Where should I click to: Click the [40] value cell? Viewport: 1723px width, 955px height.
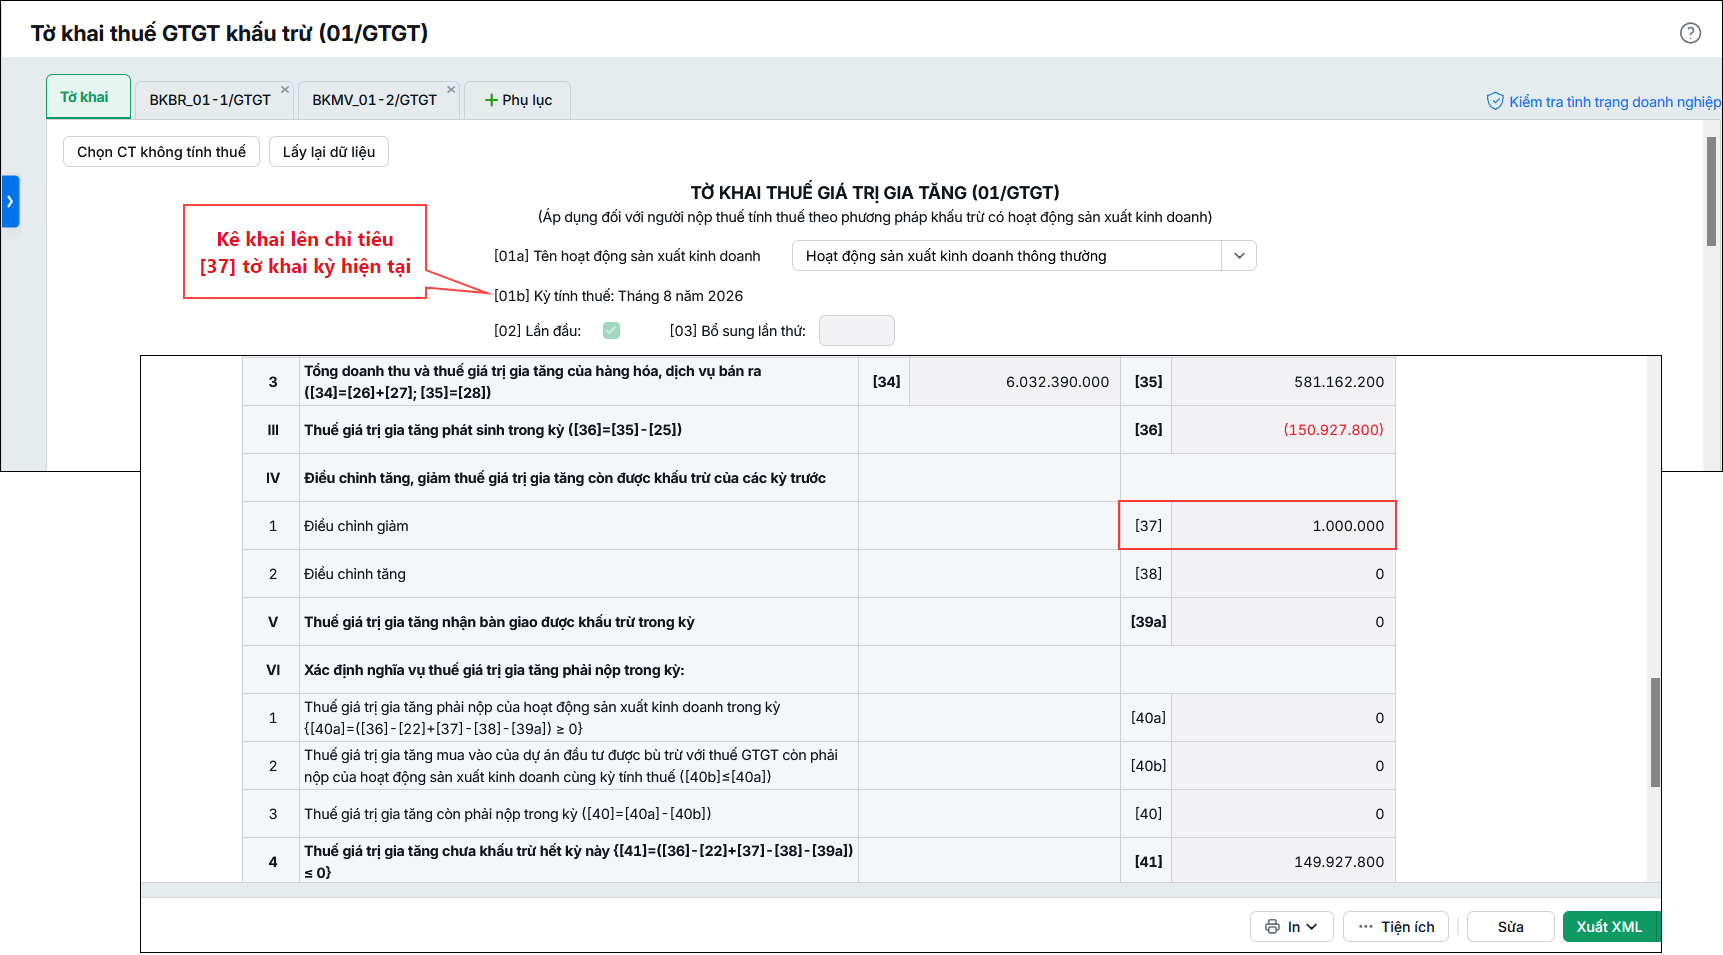point(1283,814)
